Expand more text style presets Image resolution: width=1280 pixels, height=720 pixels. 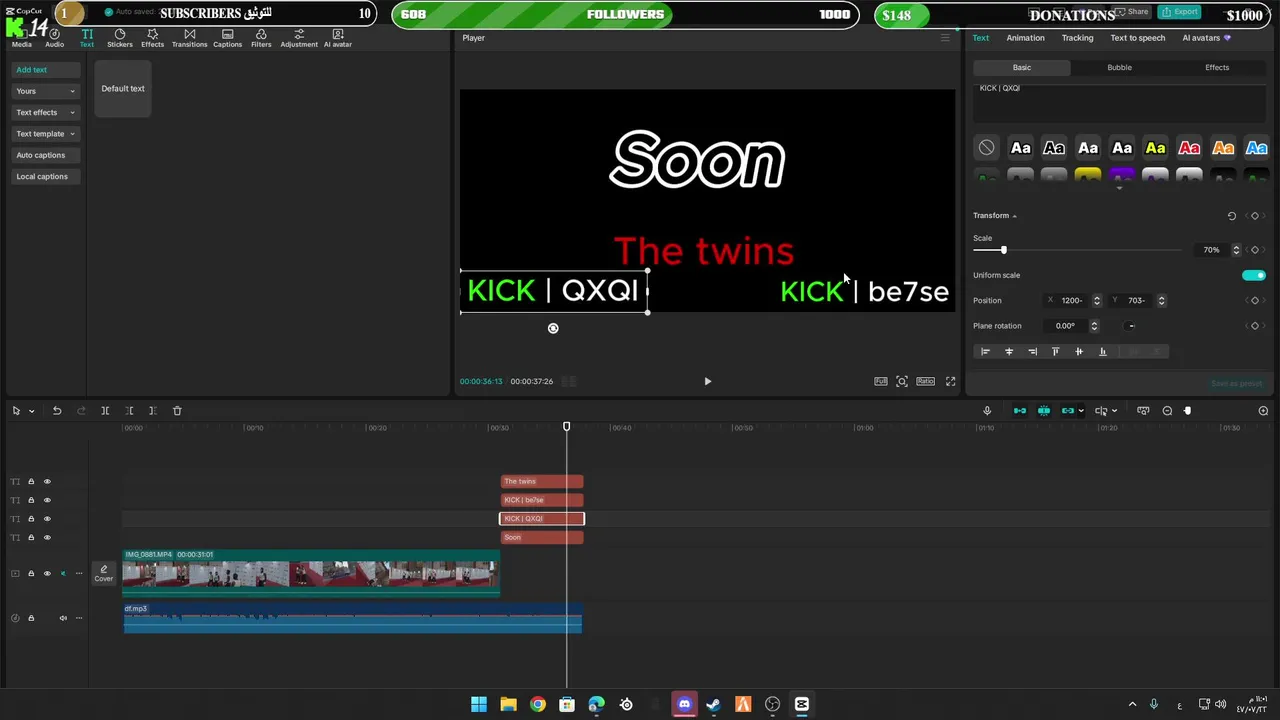pyautogui.click(x=1119, y=188)
